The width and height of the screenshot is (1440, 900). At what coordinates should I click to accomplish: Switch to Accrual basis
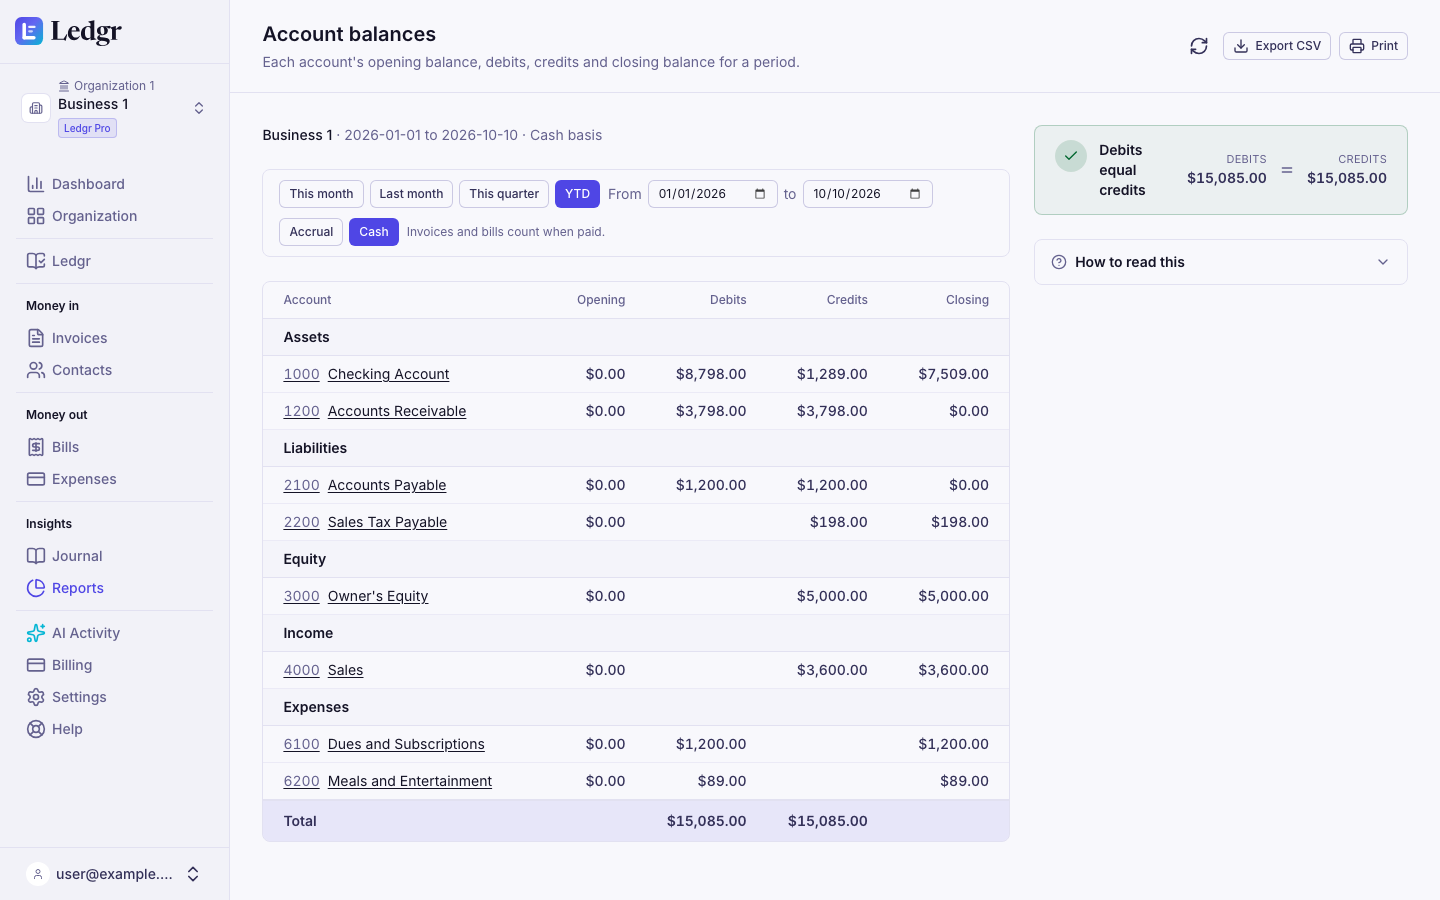[x=311, y=232]
